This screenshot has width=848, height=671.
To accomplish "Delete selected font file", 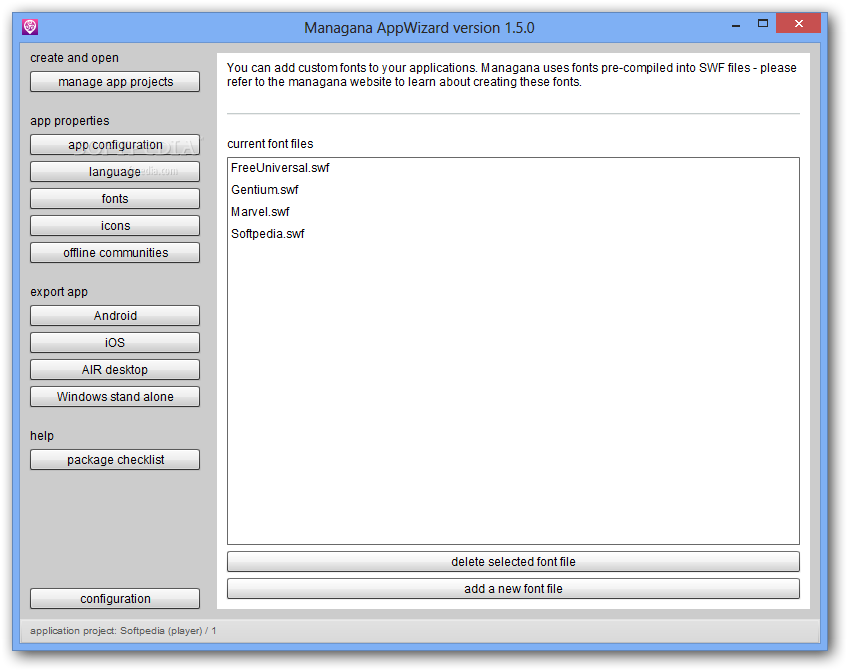I will [x=513, y=562].
